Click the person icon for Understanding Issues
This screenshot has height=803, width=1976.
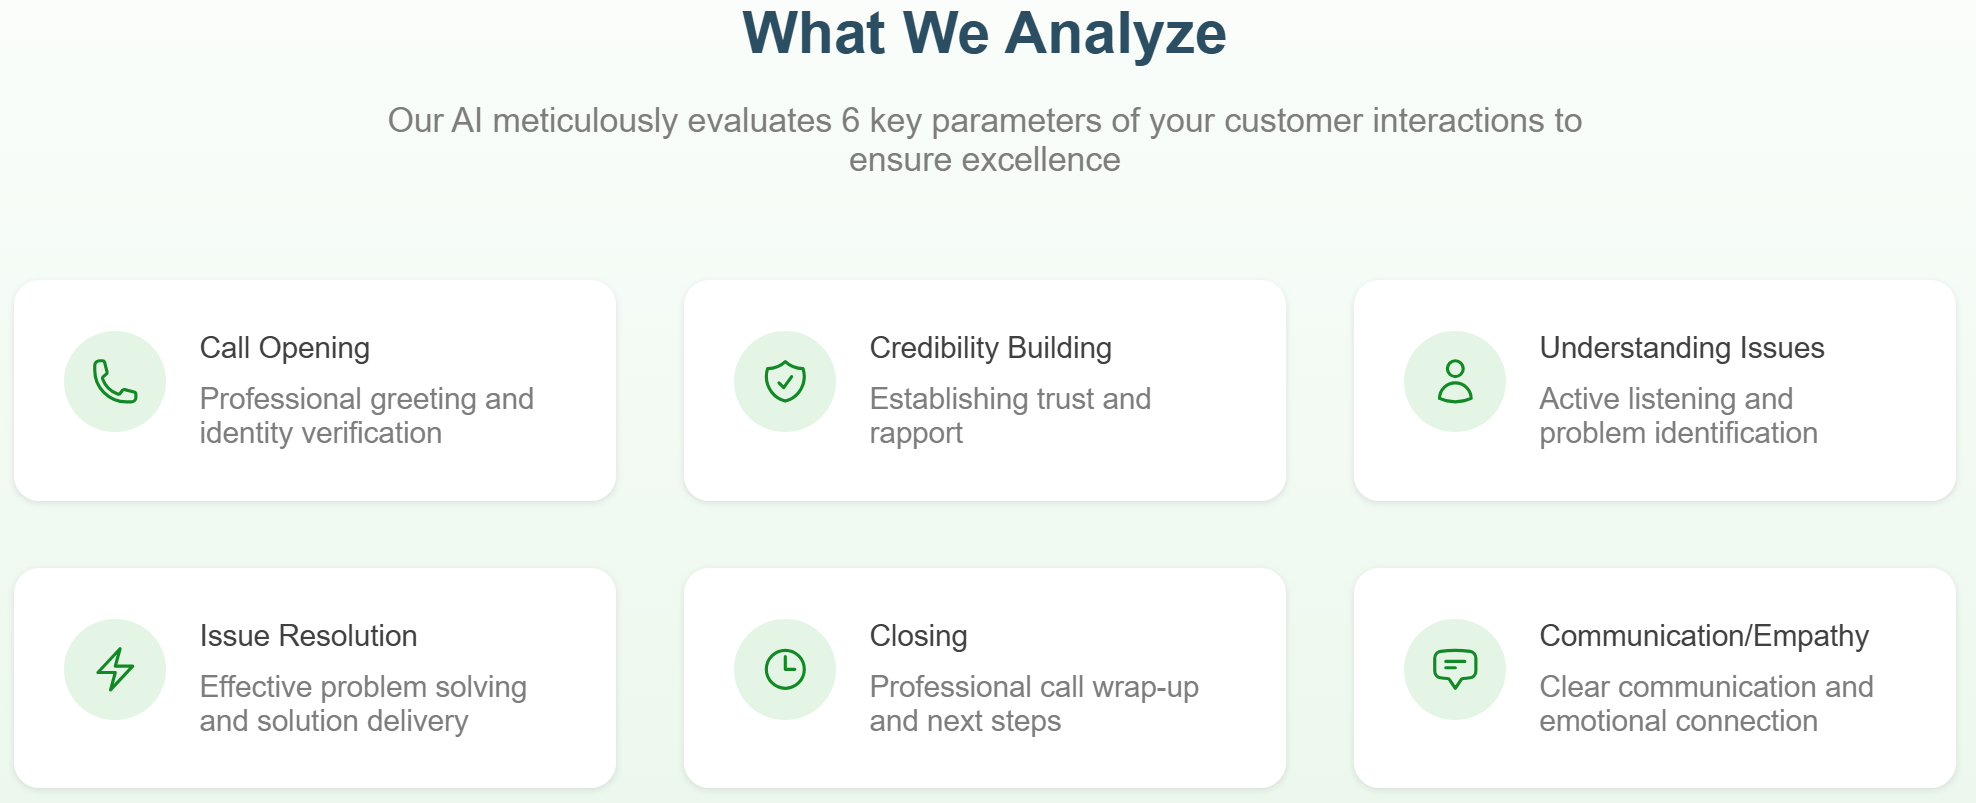[1455, 381]
